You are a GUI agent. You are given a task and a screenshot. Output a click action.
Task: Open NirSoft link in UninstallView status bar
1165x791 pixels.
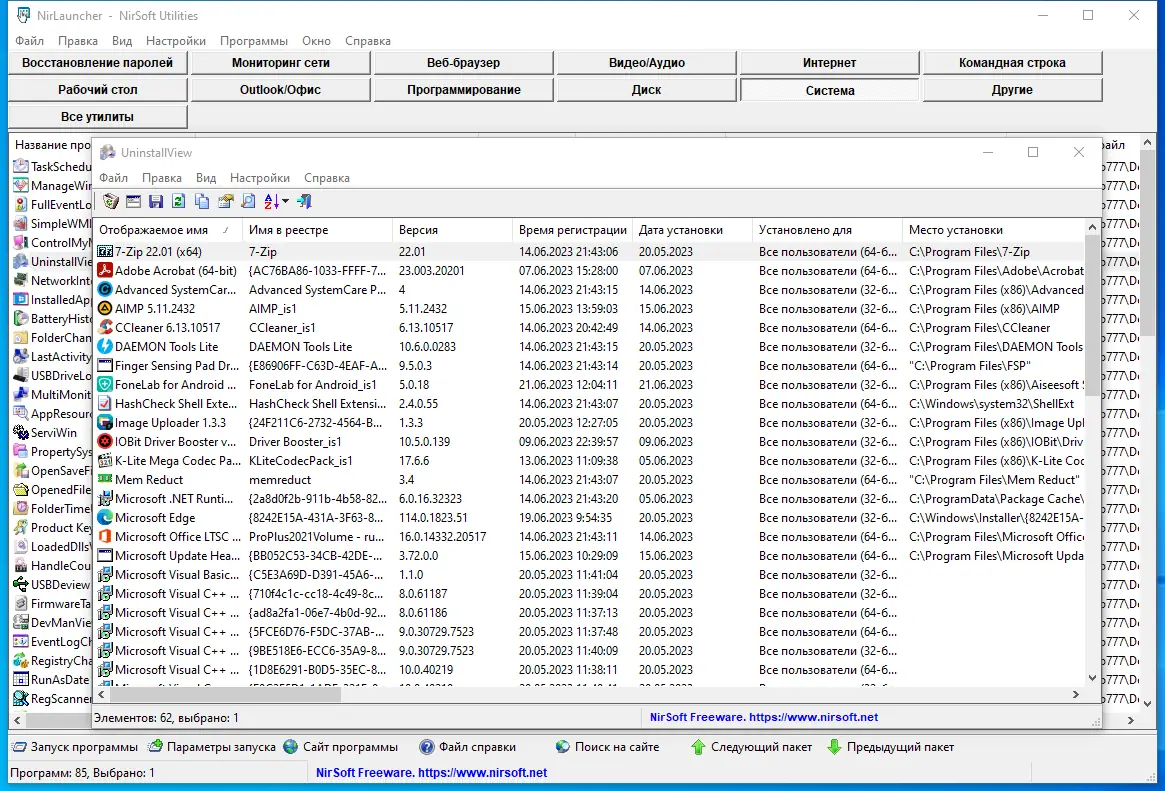click(764, 717)
